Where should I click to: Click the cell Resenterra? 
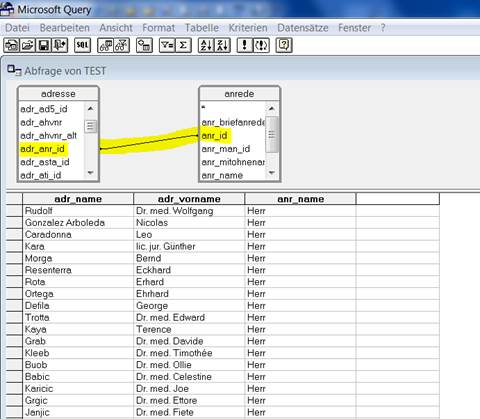coord(78,270)
